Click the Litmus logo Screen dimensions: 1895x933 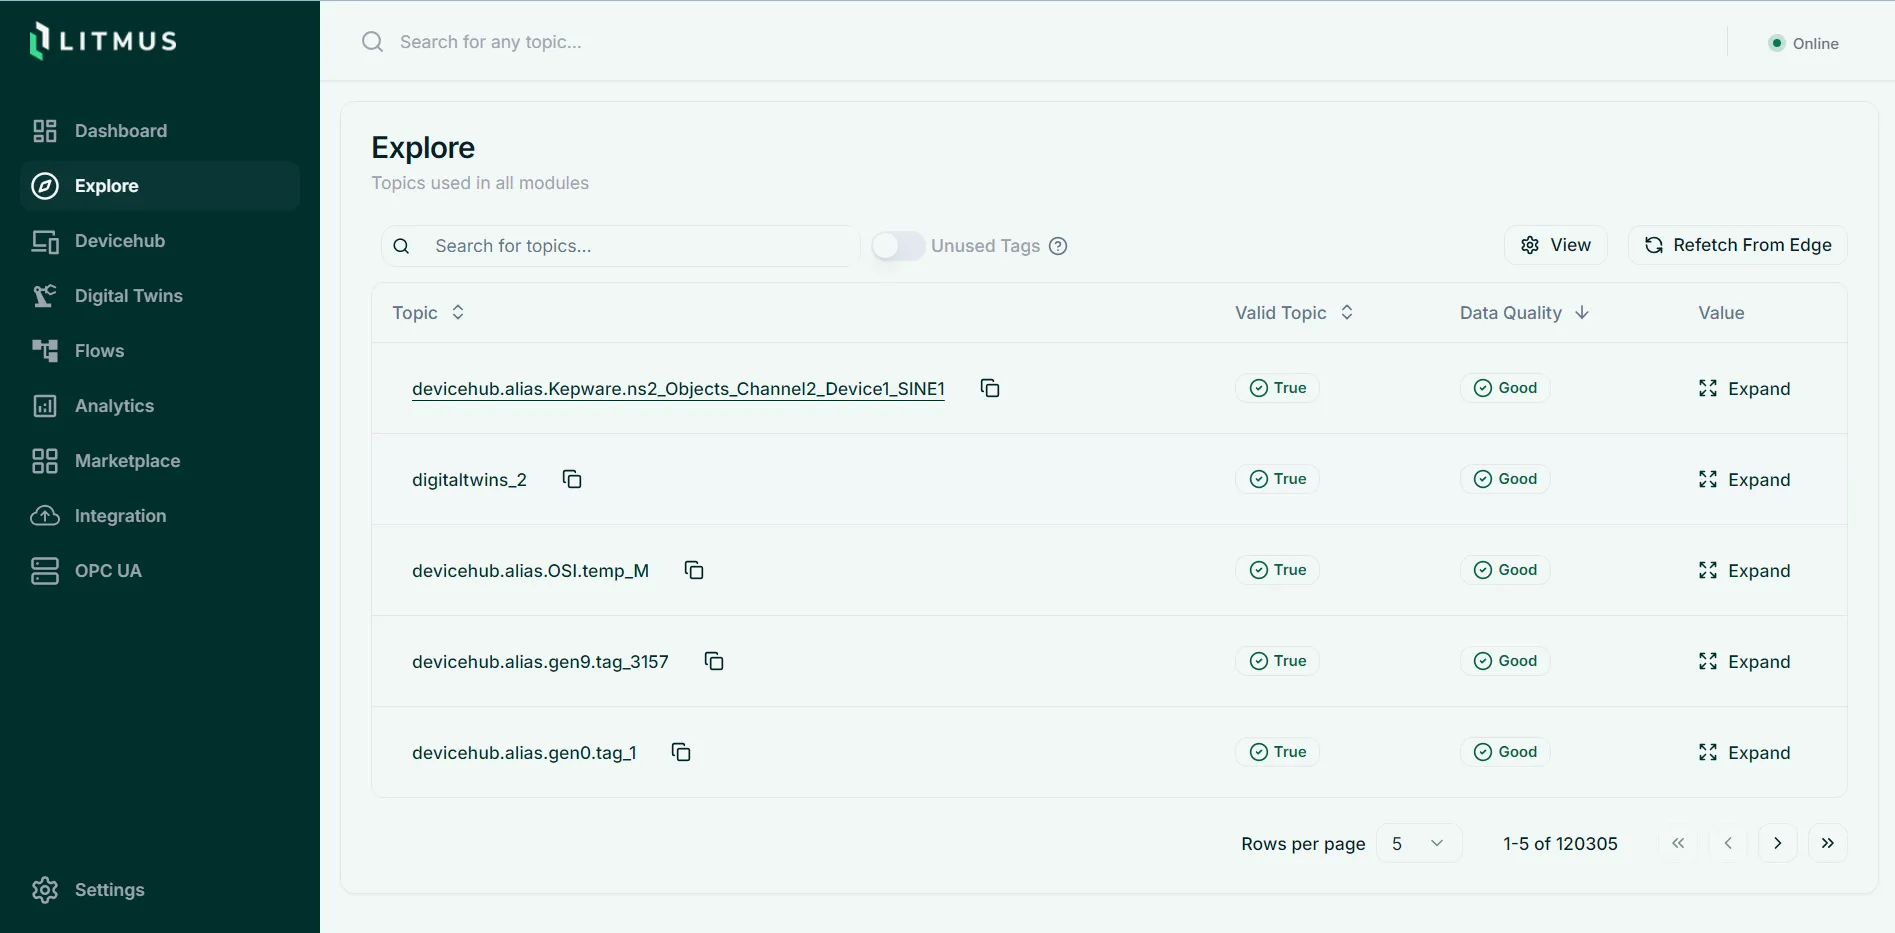103,40
